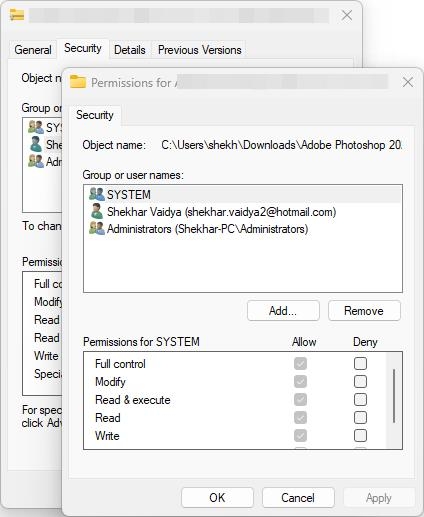Tick the Deny checkbox for Read & execute

pos(360,400)
